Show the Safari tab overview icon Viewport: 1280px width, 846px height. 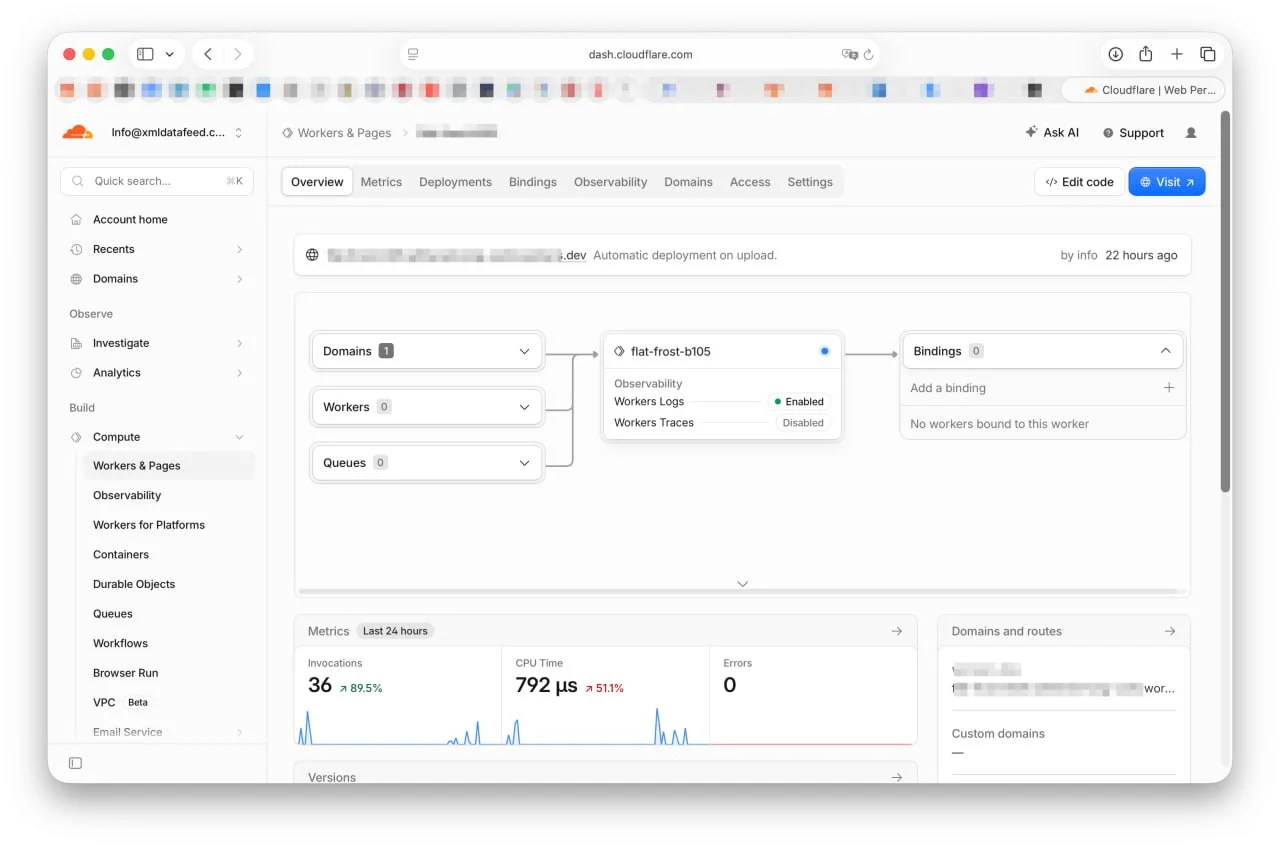pos(1208,54)
